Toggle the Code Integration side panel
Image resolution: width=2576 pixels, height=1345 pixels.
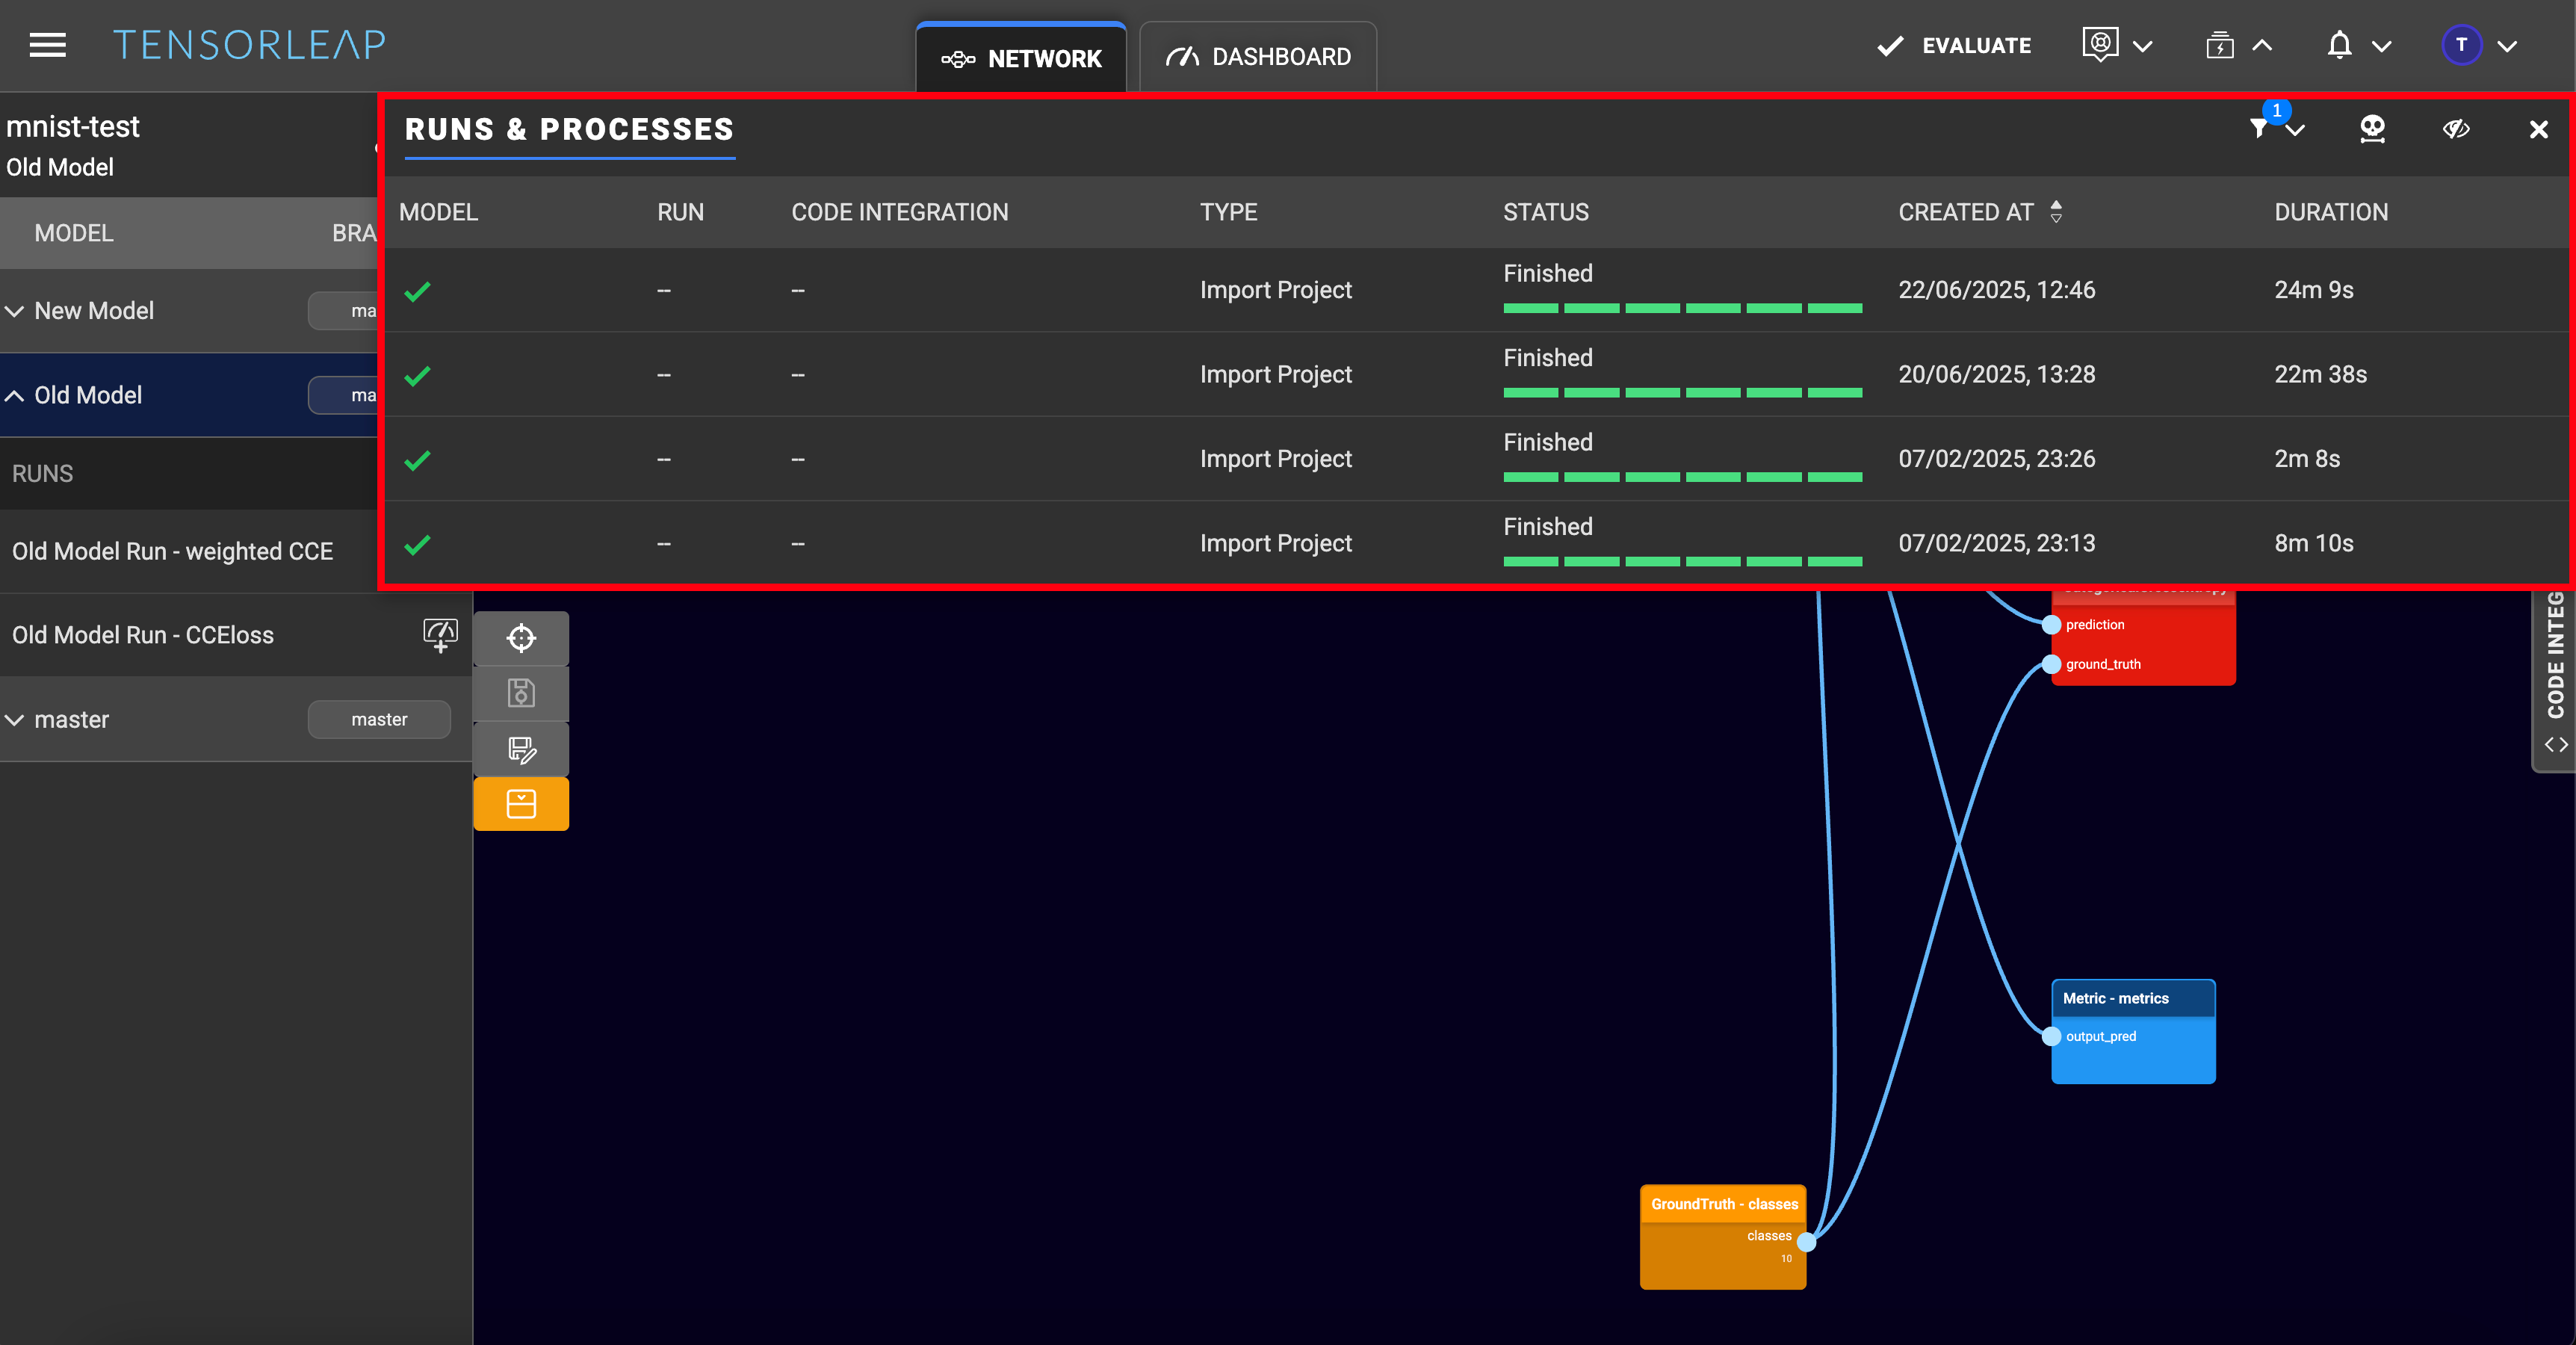coord(2555,680)
